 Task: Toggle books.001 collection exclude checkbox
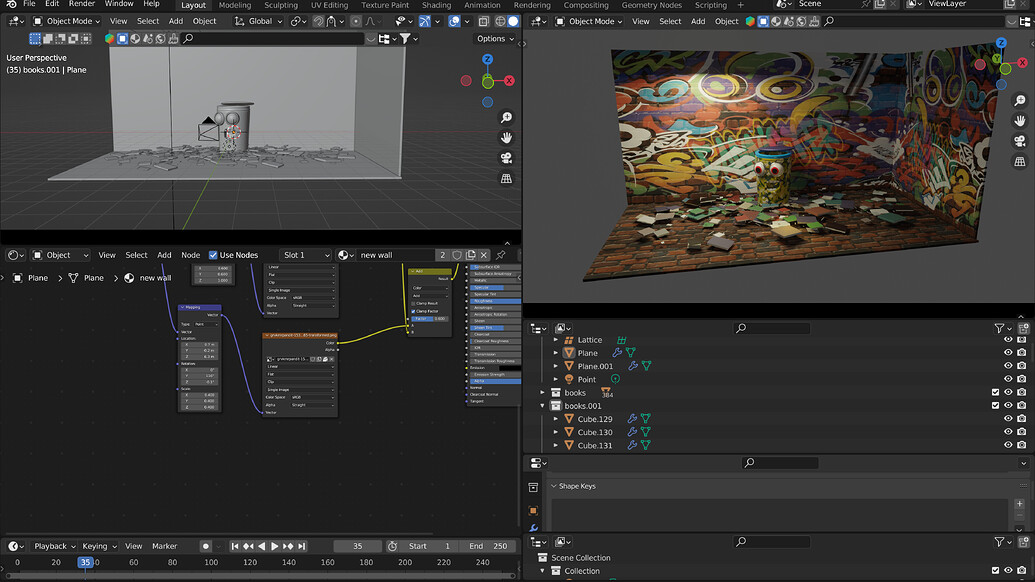[995, 406]
